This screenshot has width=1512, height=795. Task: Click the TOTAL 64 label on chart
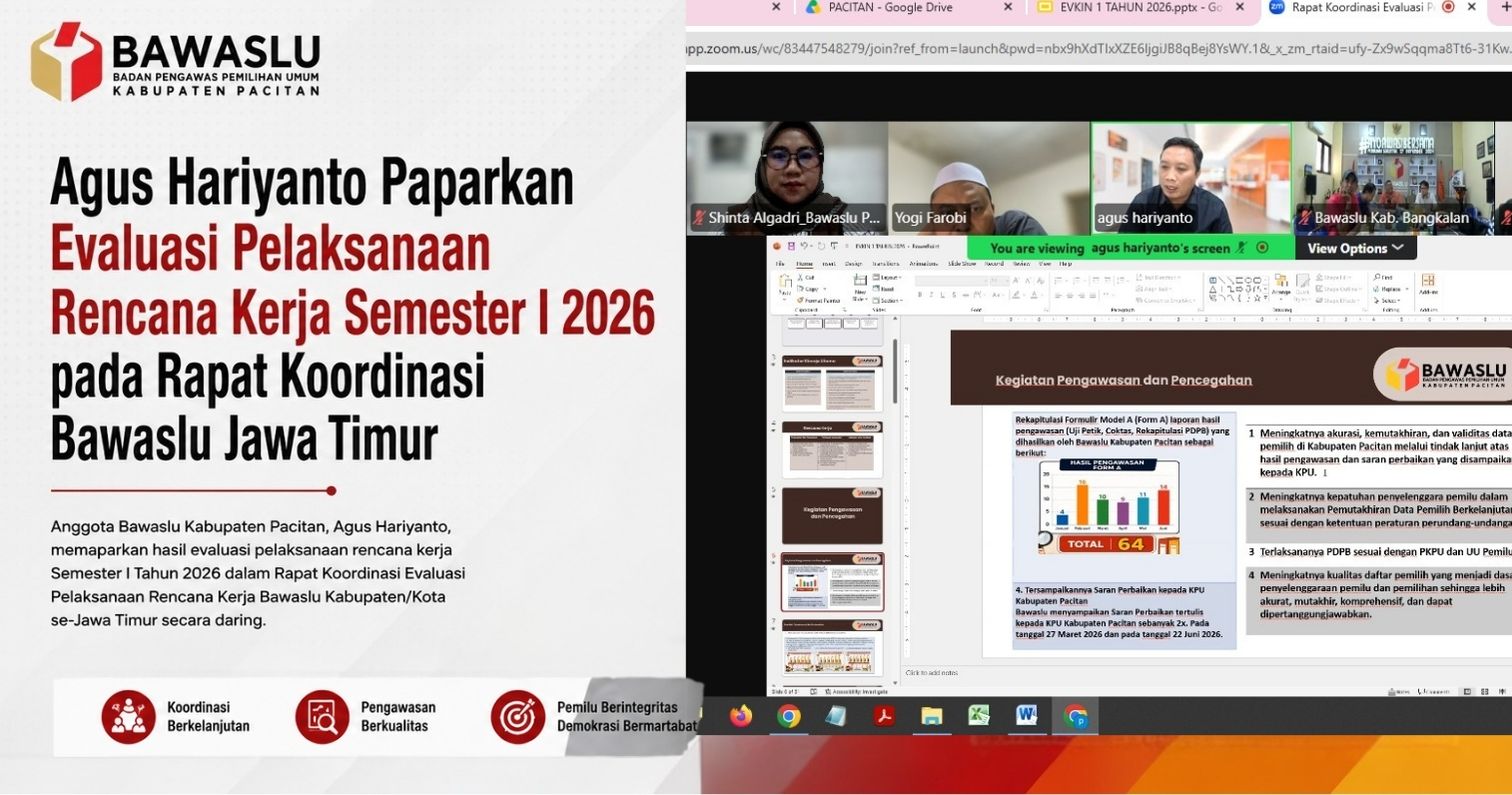pos(1107,544)
